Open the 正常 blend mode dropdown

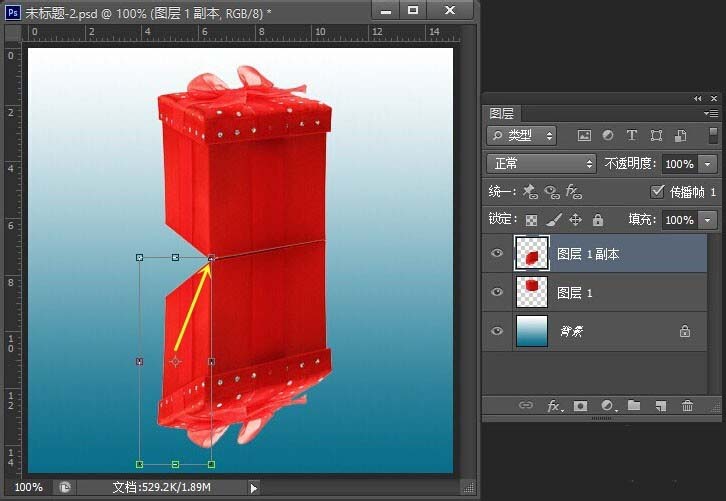(x=541, y=163)
